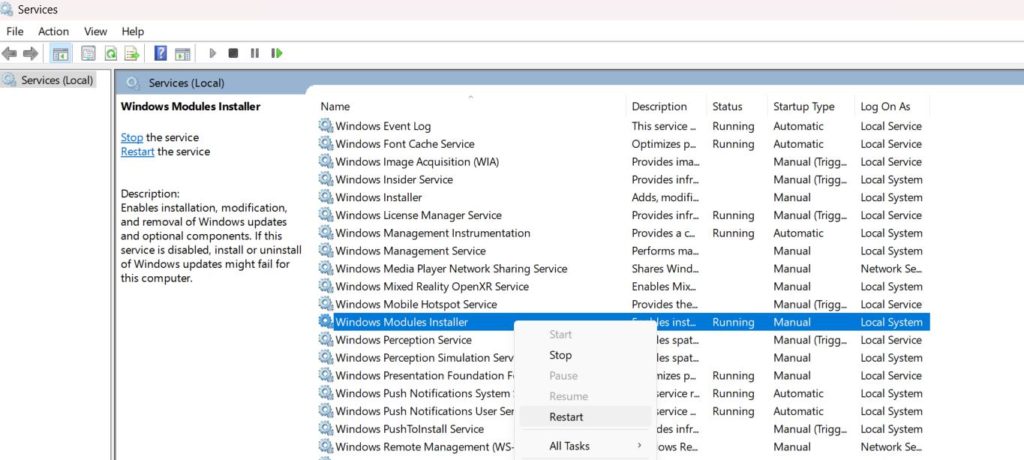
Task: Click the gear icon beside Windows Event Log
Action: [326, 126]
